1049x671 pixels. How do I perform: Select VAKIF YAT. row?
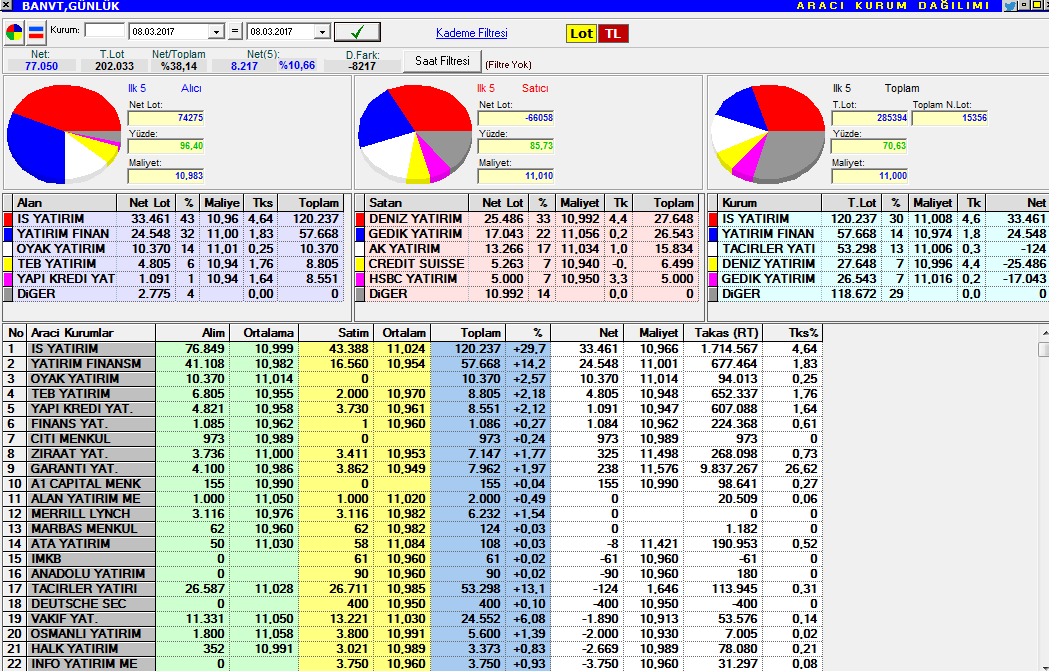(x=413, y=619)
